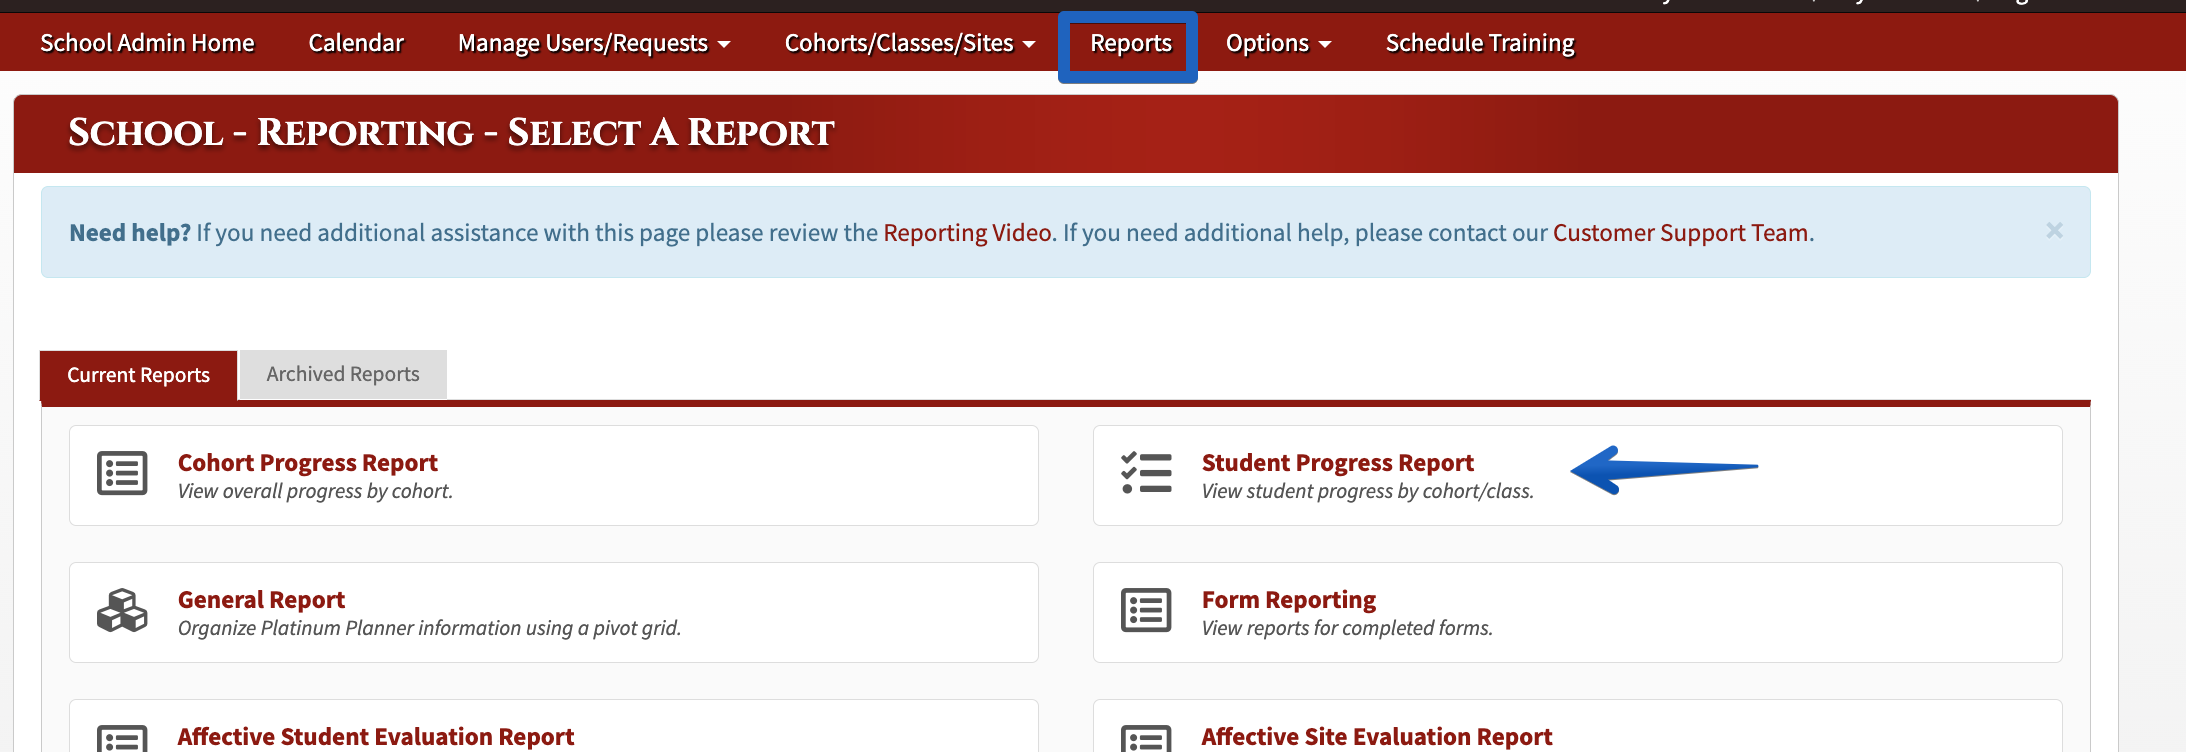The image size is (2186, 752).
Task: Switch to the Archived Reports tab
Action: (x=343, y=374)
